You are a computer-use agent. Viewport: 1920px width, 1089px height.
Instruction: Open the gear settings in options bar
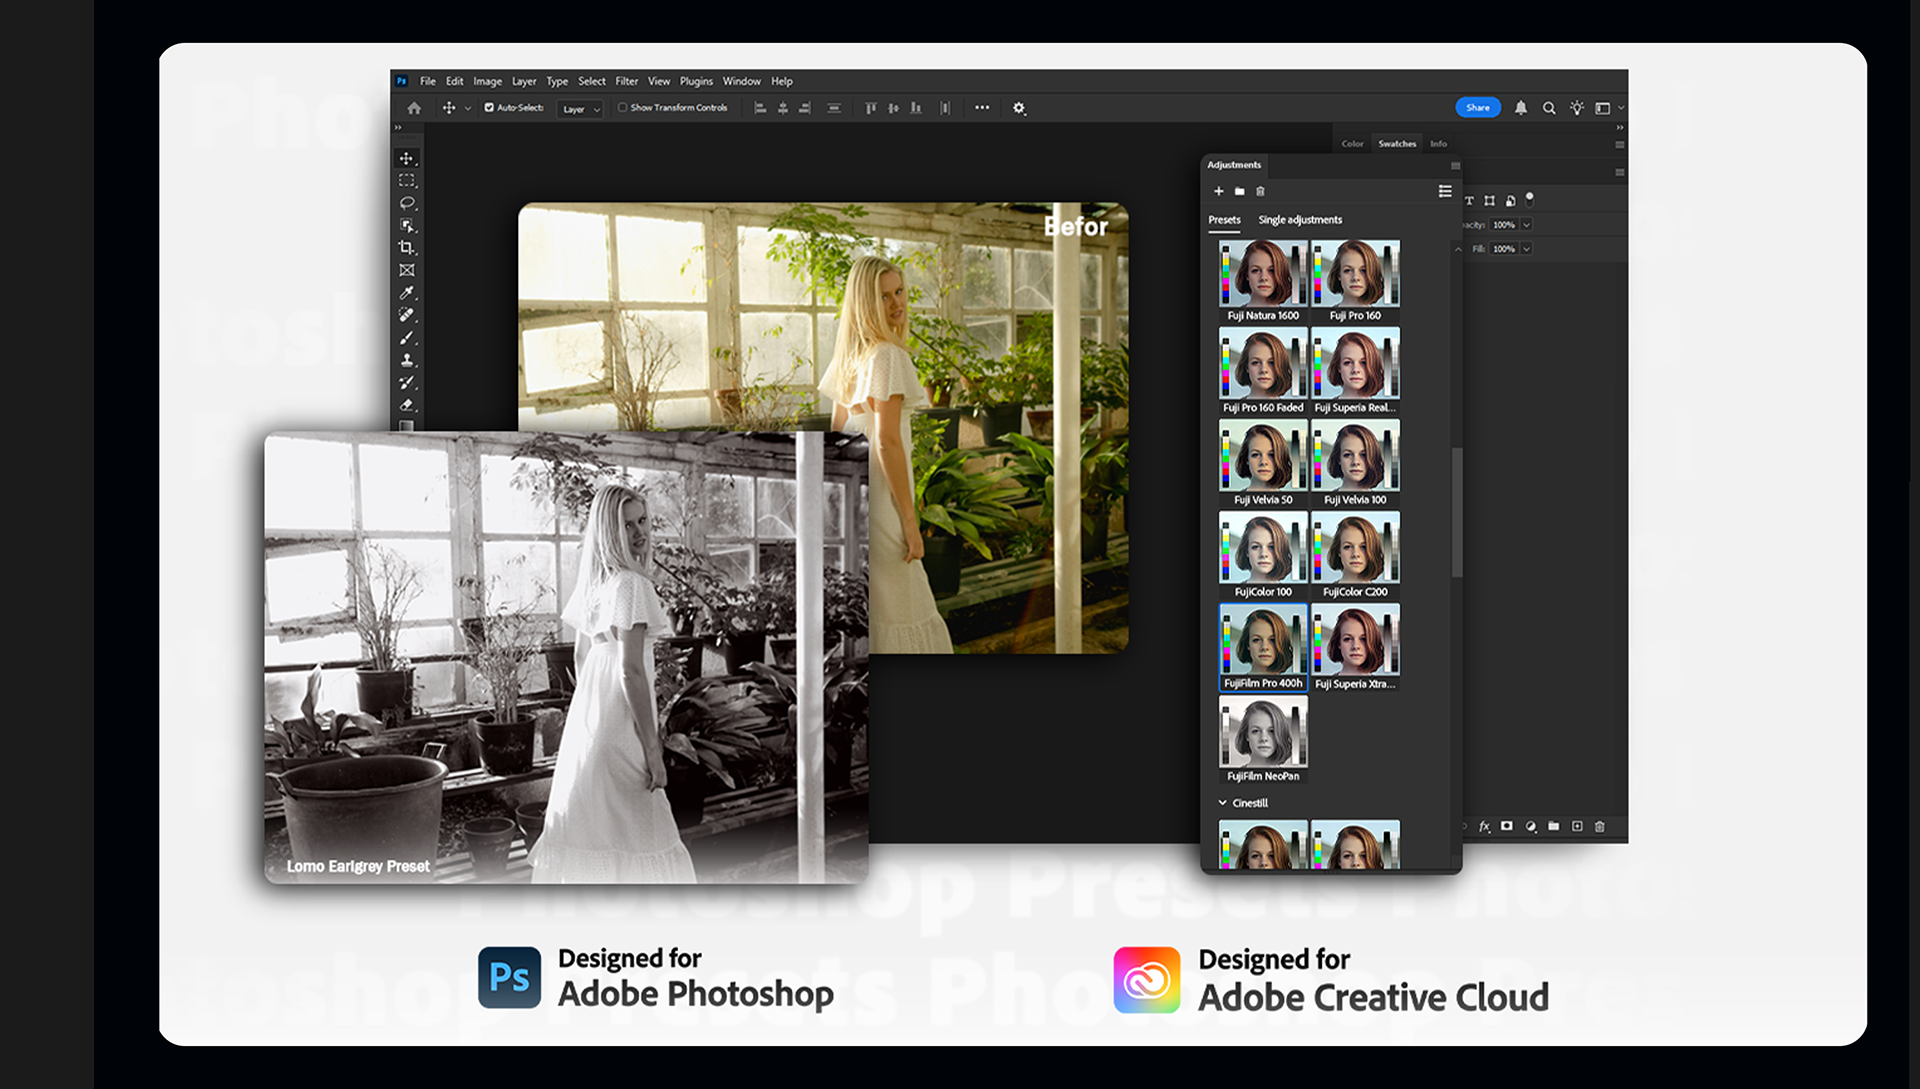(x=1019, y=108)
